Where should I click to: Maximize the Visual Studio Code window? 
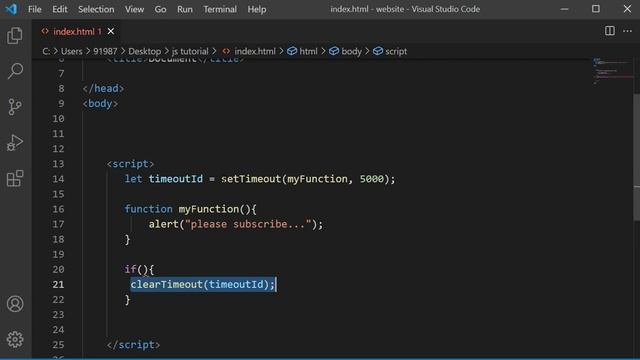click(x=596, y=9)
